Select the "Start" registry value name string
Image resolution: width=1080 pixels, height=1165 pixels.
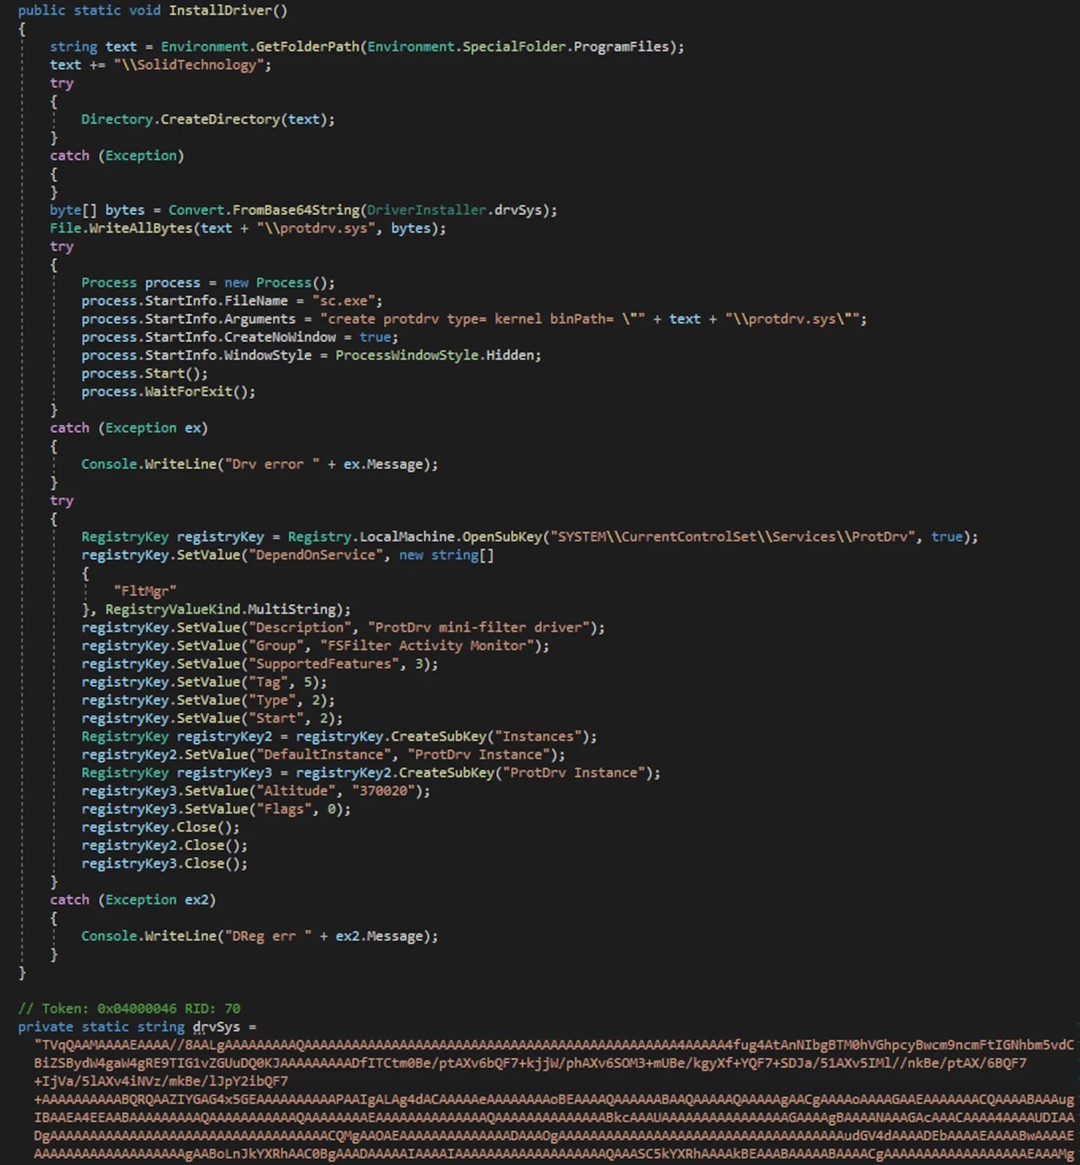coord(276,718)
